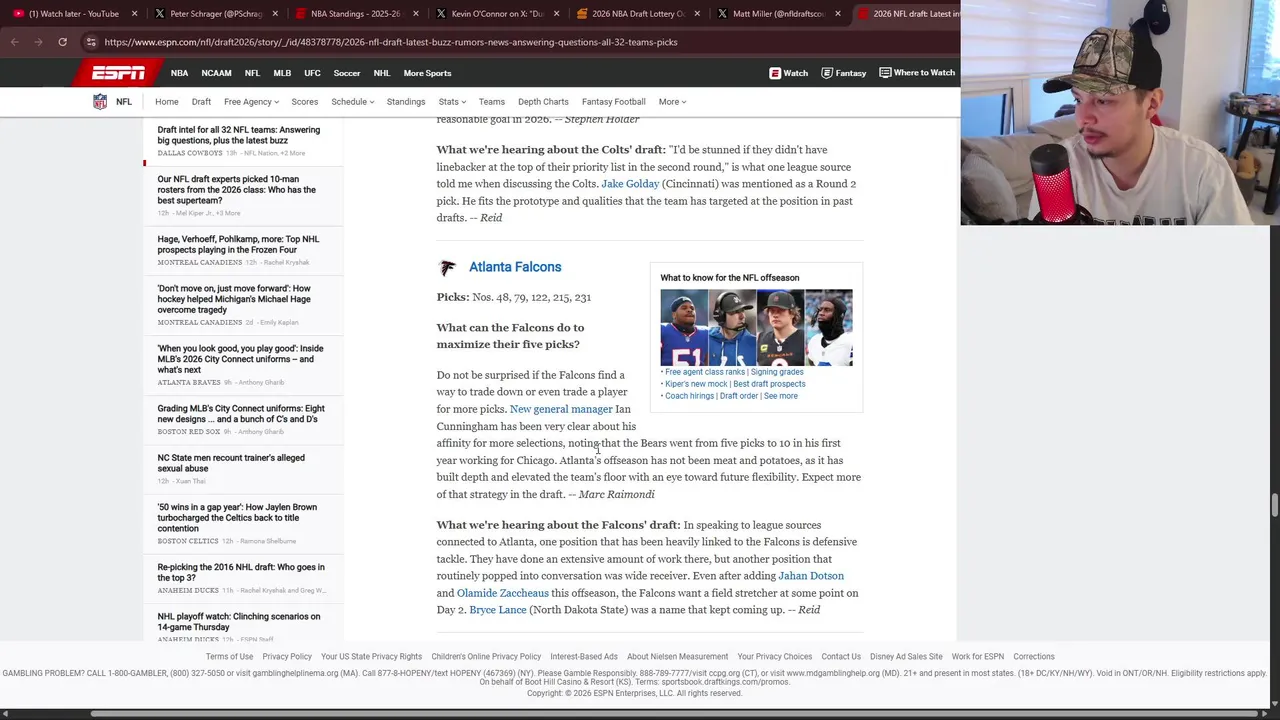Screen dimensions: 1280x720
Task: Open the UFC menu item
Action: coord(312,73)
